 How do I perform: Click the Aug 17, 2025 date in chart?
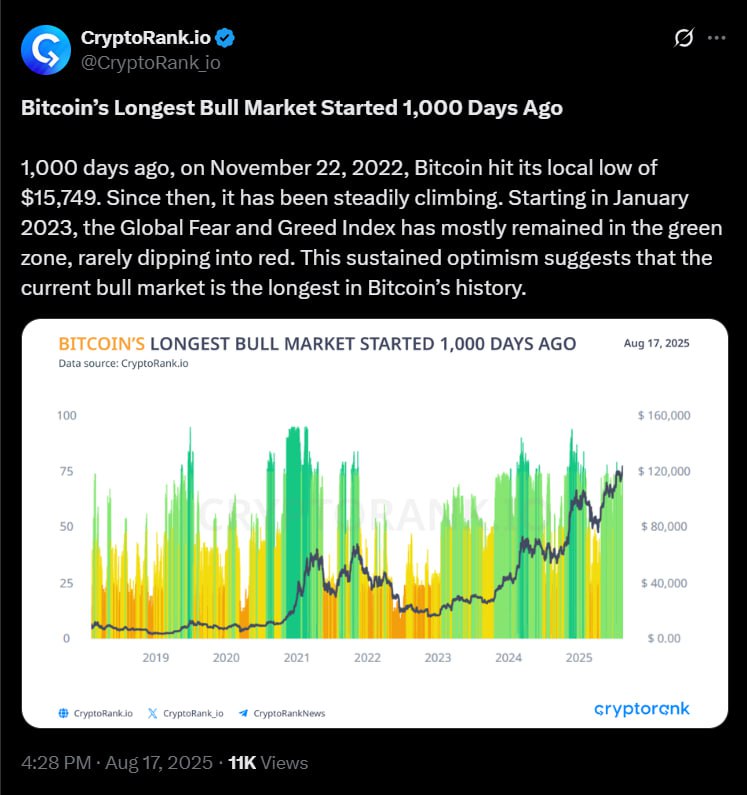pyautogui.click(x=656, y=343)
